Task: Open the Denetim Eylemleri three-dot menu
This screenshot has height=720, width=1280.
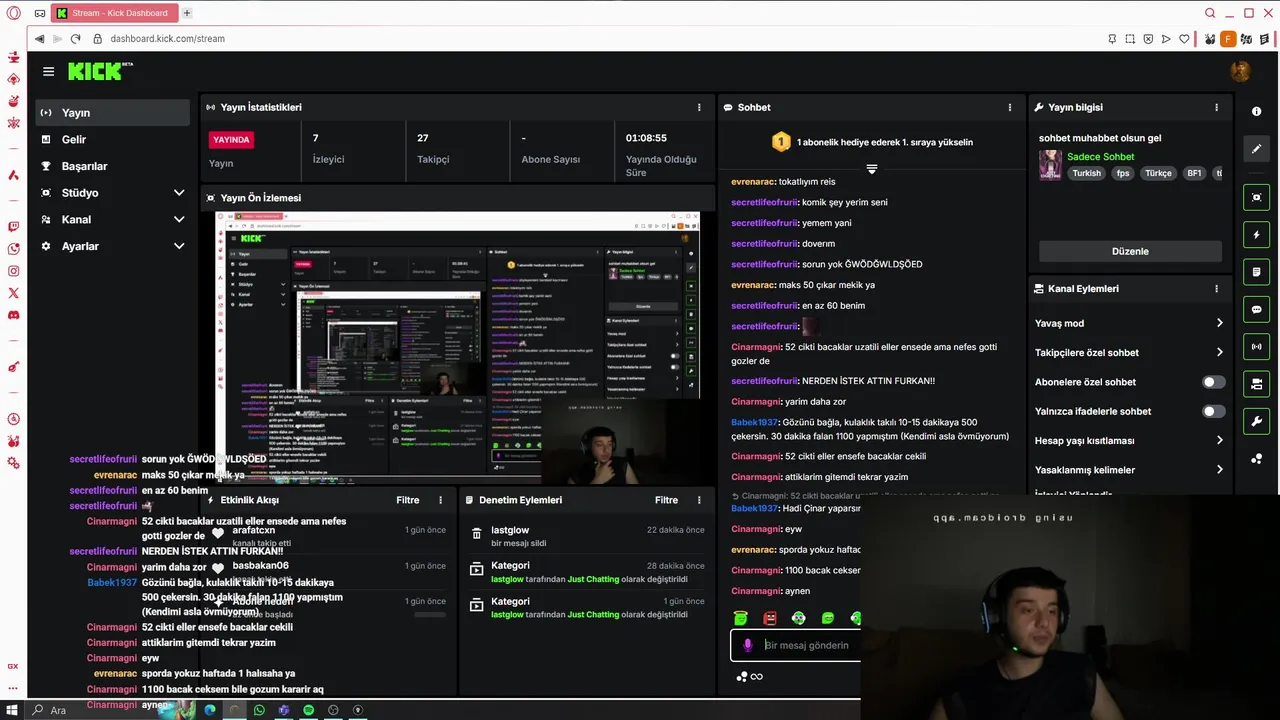Action: coord(699,500)
